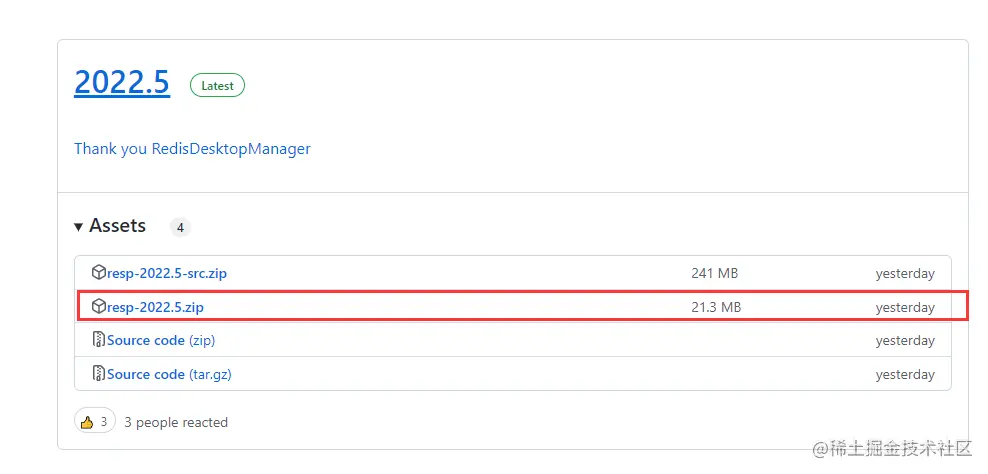Click the '21.3 MB' size text
The height and width of the screenshot is (474, 988).
pos(716,308)
